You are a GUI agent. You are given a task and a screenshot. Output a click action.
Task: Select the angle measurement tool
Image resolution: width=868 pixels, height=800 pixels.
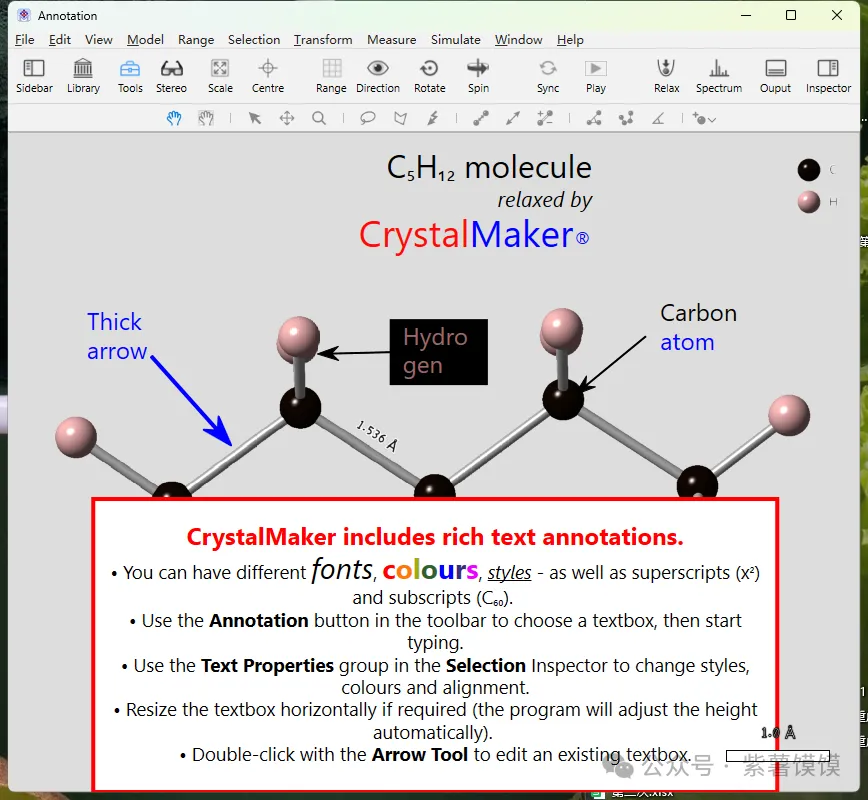pyautogui.click(x=658, y=118)
